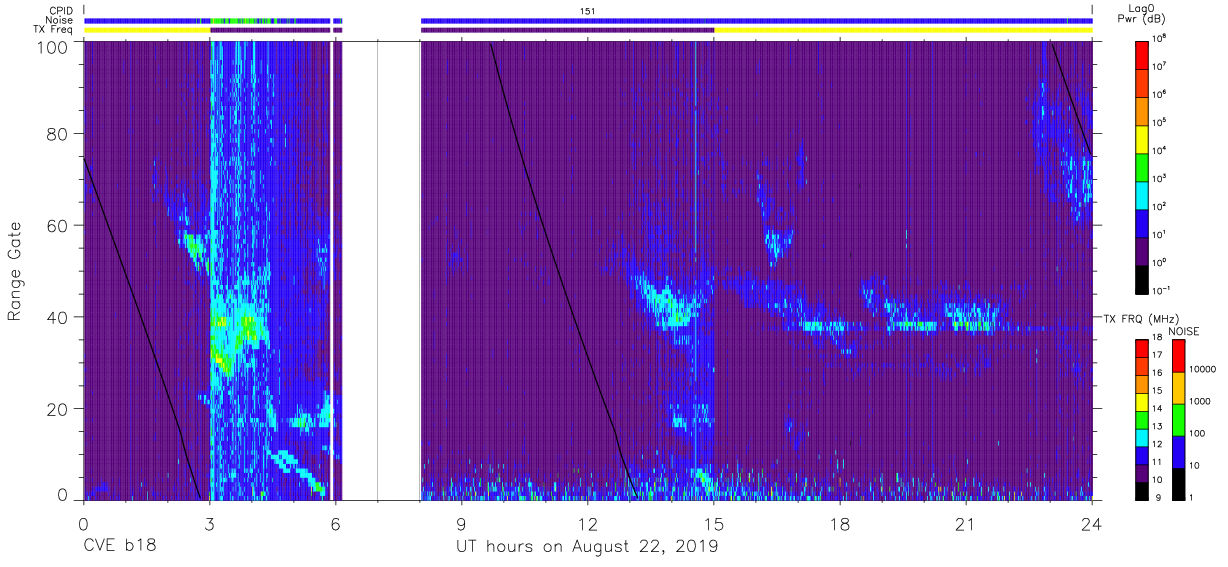
Task: Click the blue segment of the NOISE color bar
Action: [x=1177, y=450]
